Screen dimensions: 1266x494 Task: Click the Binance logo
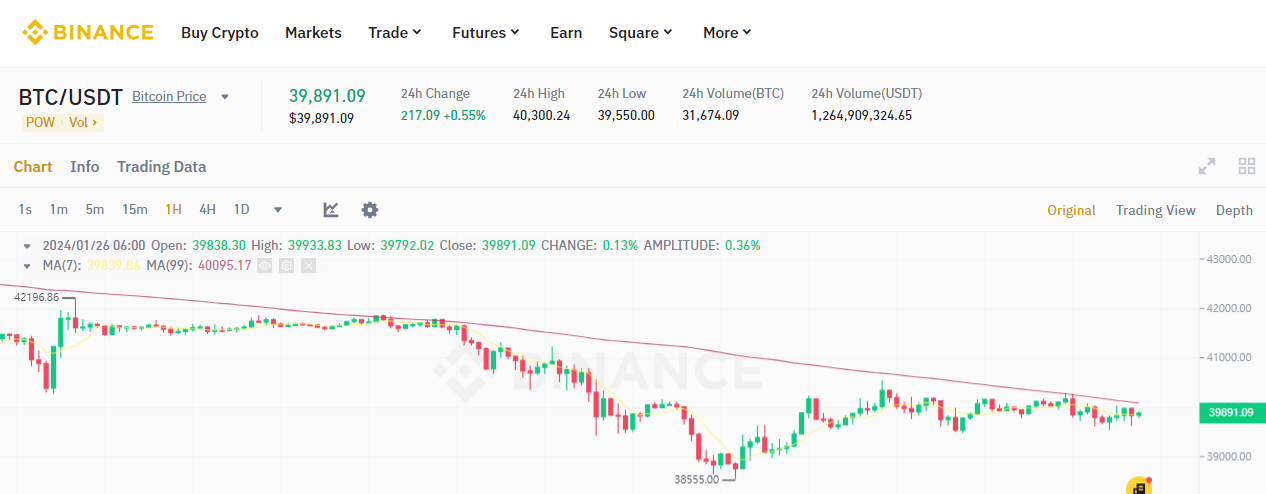[x=88, y=32]
